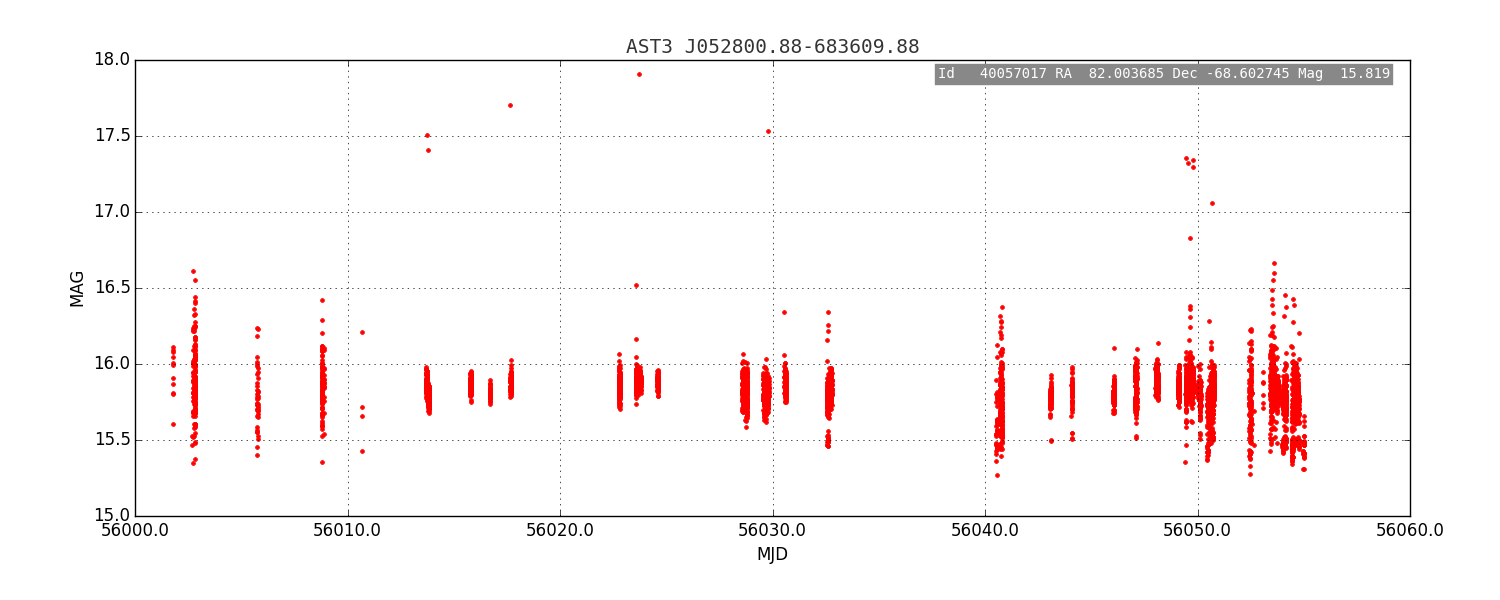1500x600 pixels.
Task: Select the outlier point at magnitude 17.7
Action: coord(510,105)
